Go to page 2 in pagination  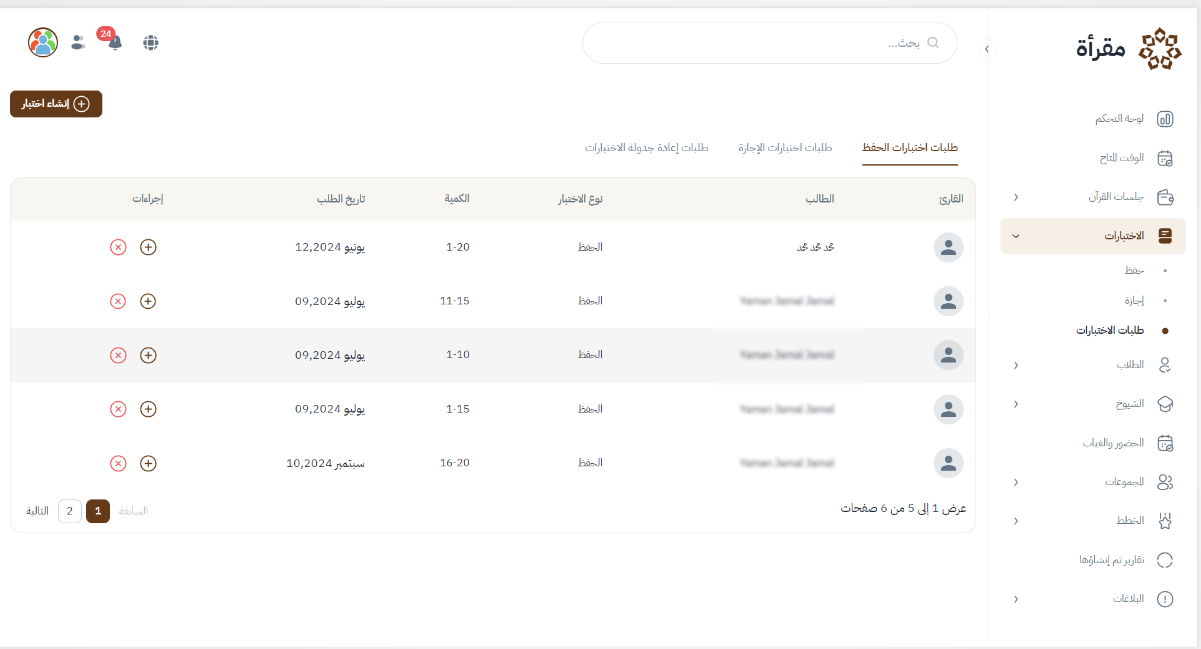[69, 511]
